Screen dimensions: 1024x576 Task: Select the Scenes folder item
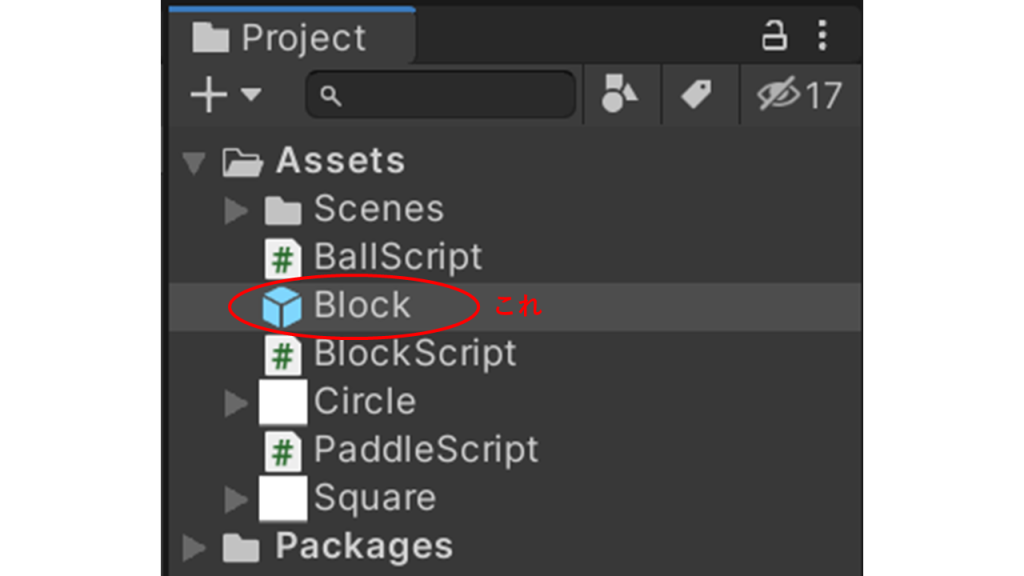[x=378, y=209]
